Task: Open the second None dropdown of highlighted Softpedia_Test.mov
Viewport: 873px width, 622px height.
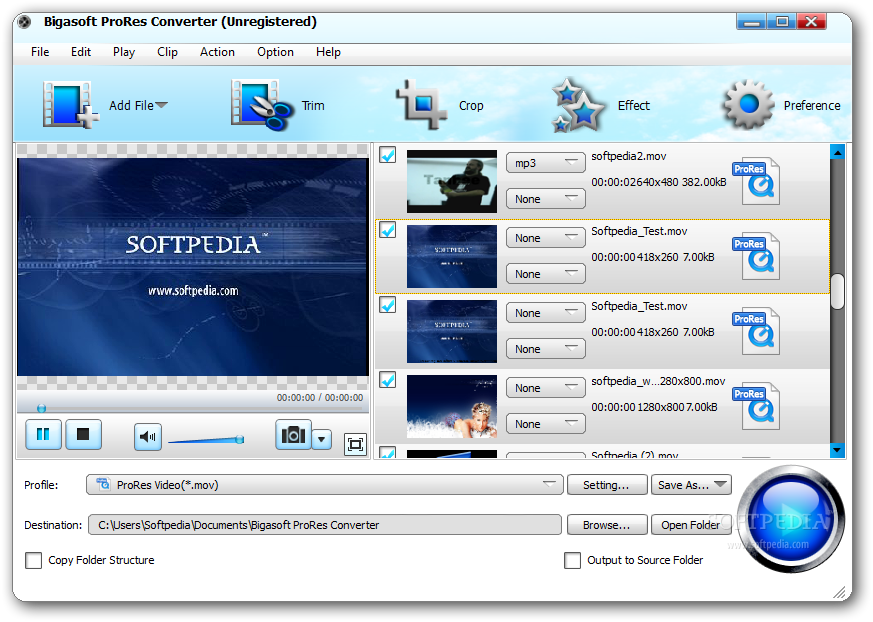Action: coord(546,274)
